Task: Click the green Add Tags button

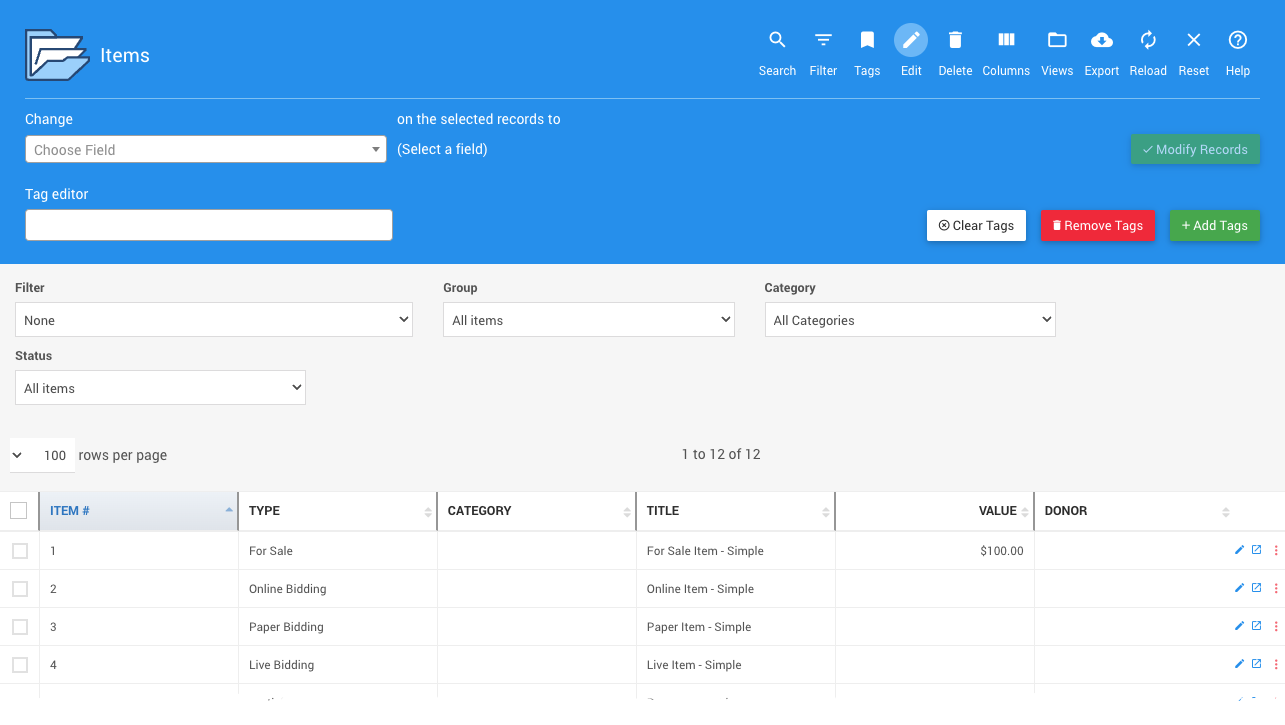Action: (x=1214, y=226)
